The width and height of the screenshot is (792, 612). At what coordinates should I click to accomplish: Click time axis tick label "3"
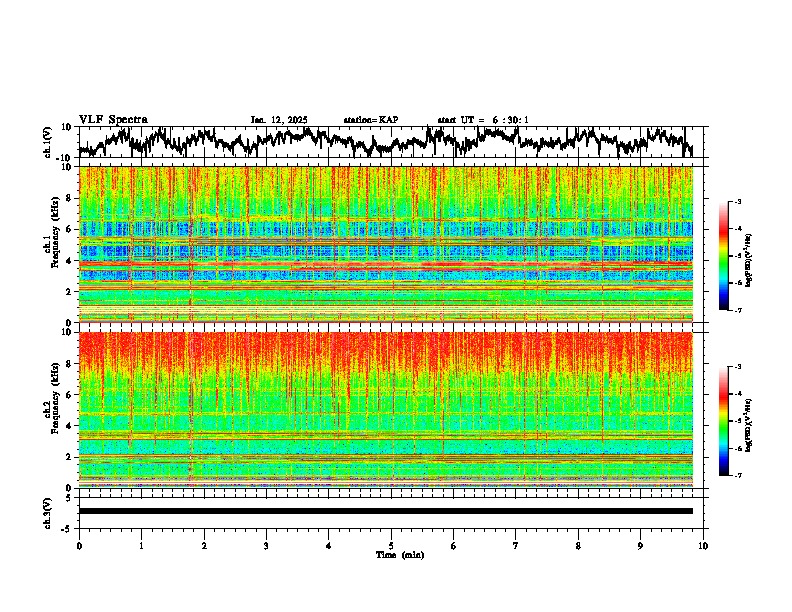pos(266,546)
